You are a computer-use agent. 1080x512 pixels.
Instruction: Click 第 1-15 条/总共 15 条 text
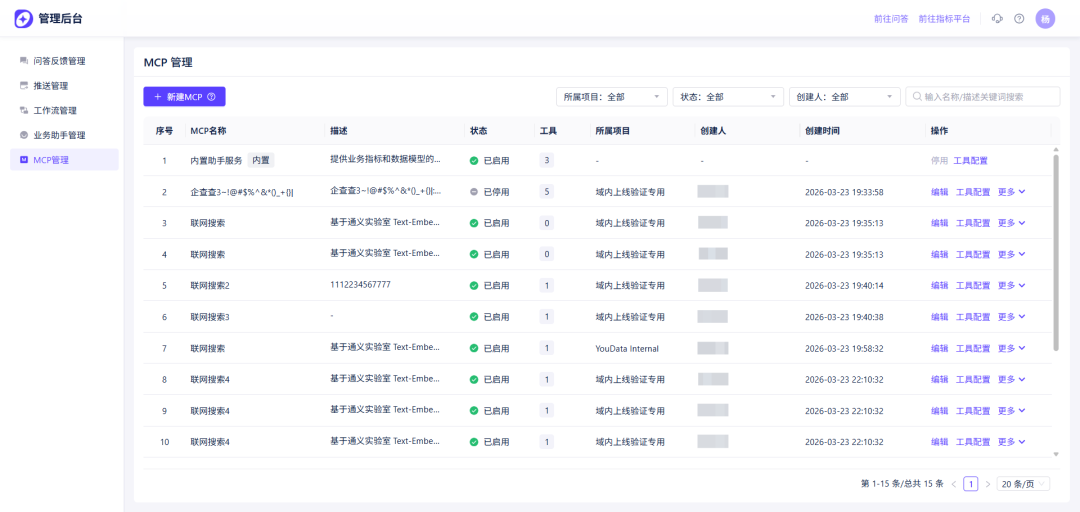click(x=902, y=484)
